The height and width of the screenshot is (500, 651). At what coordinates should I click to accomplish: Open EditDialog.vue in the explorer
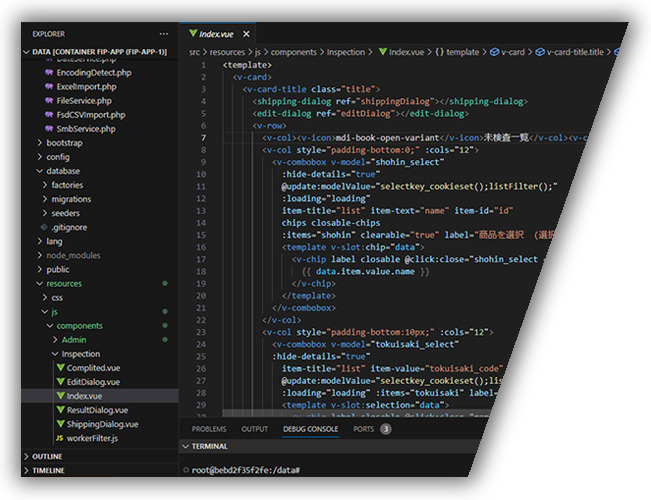click(93, 382)
